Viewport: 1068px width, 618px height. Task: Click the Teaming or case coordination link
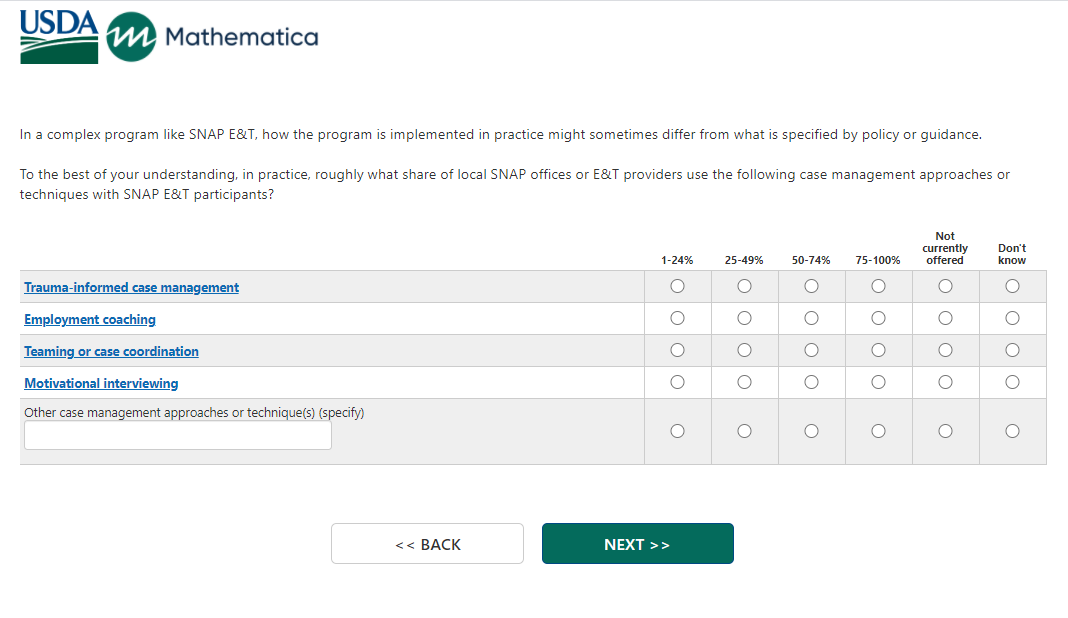[x=111, y=351]
